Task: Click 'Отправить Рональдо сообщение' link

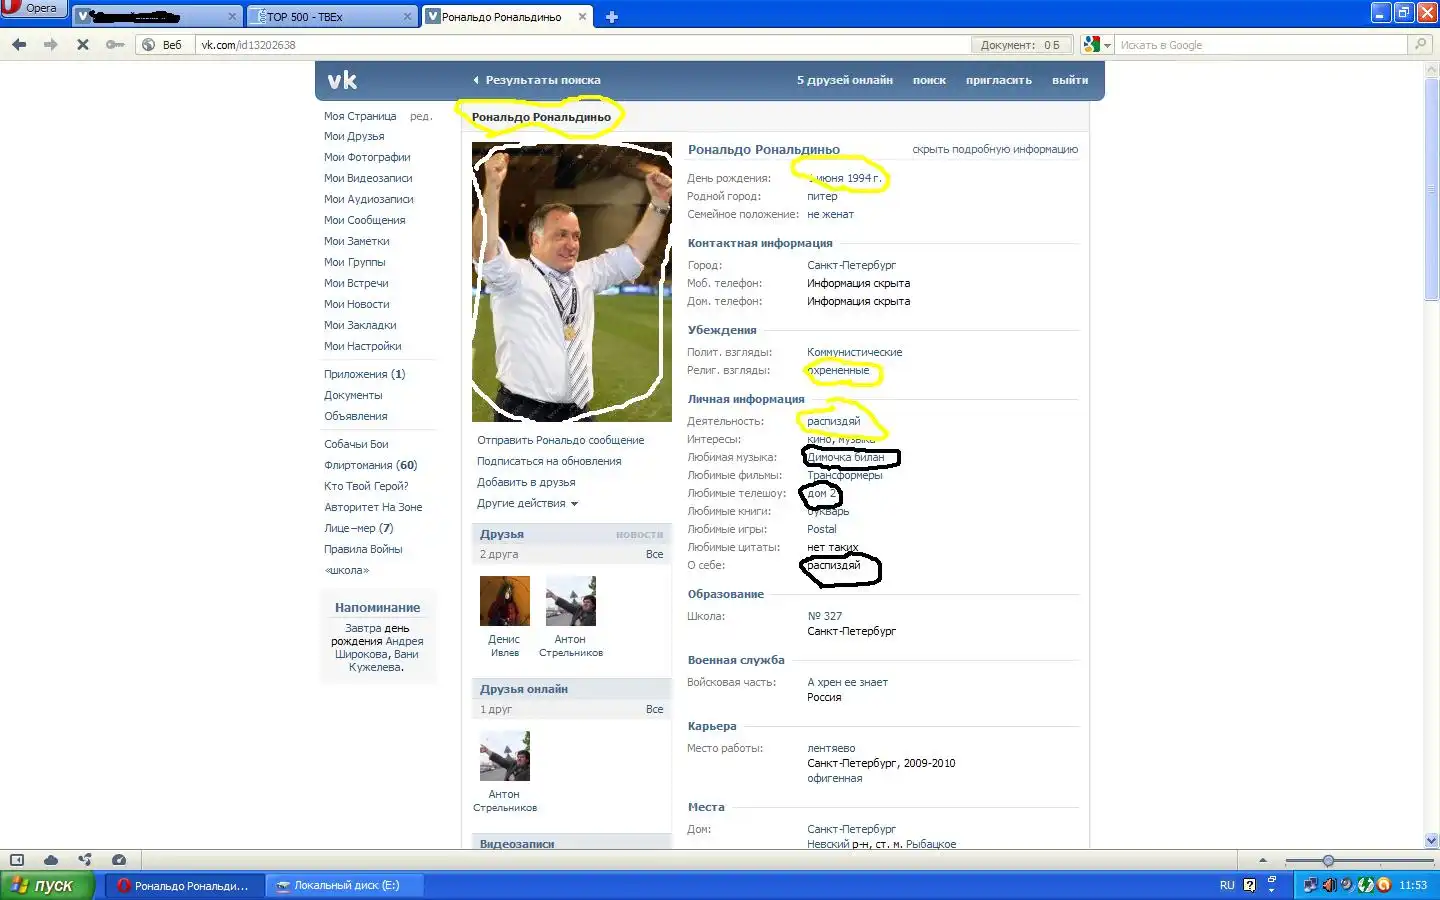Action: pos(560,440)
